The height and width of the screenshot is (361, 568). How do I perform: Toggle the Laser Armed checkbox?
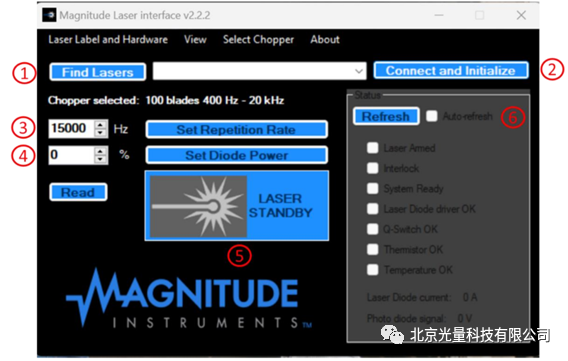372,148
